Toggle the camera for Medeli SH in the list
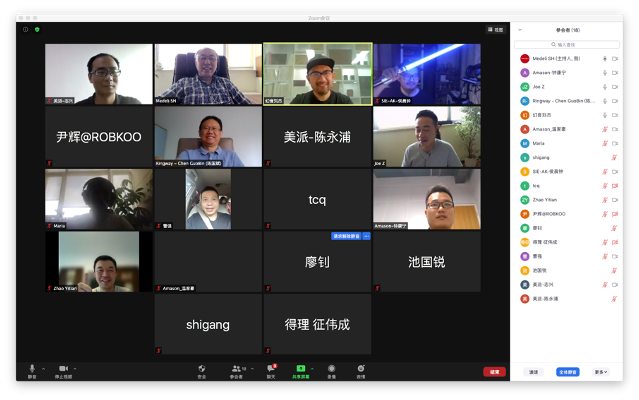Image resolution: width=639 pixels, height=400 pixels. coord(616,59)
